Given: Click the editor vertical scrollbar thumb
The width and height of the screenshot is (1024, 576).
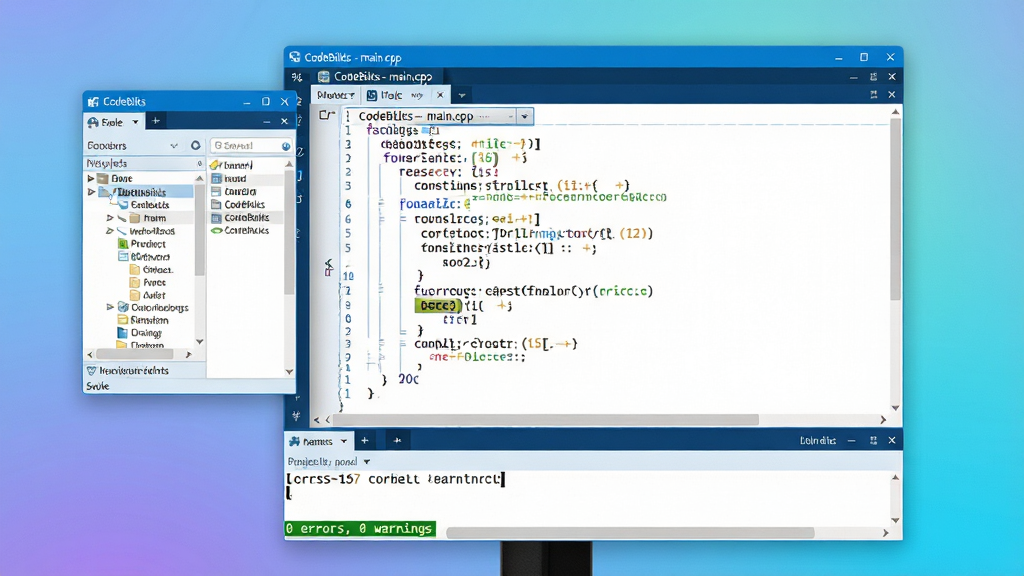Looking at the screenshot, I should [x=895, y=209].
